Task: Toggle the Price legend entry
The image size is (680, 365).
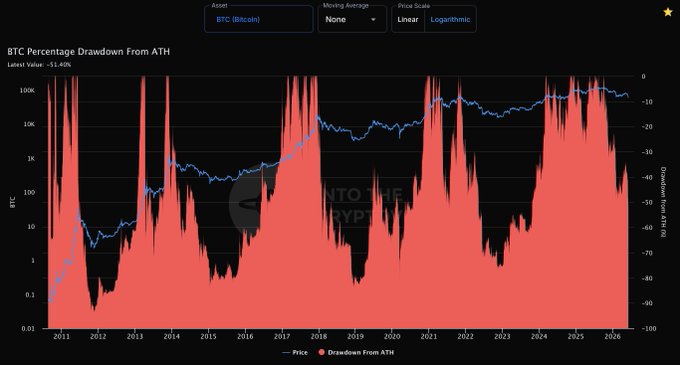Action: [x=295, y=352]
